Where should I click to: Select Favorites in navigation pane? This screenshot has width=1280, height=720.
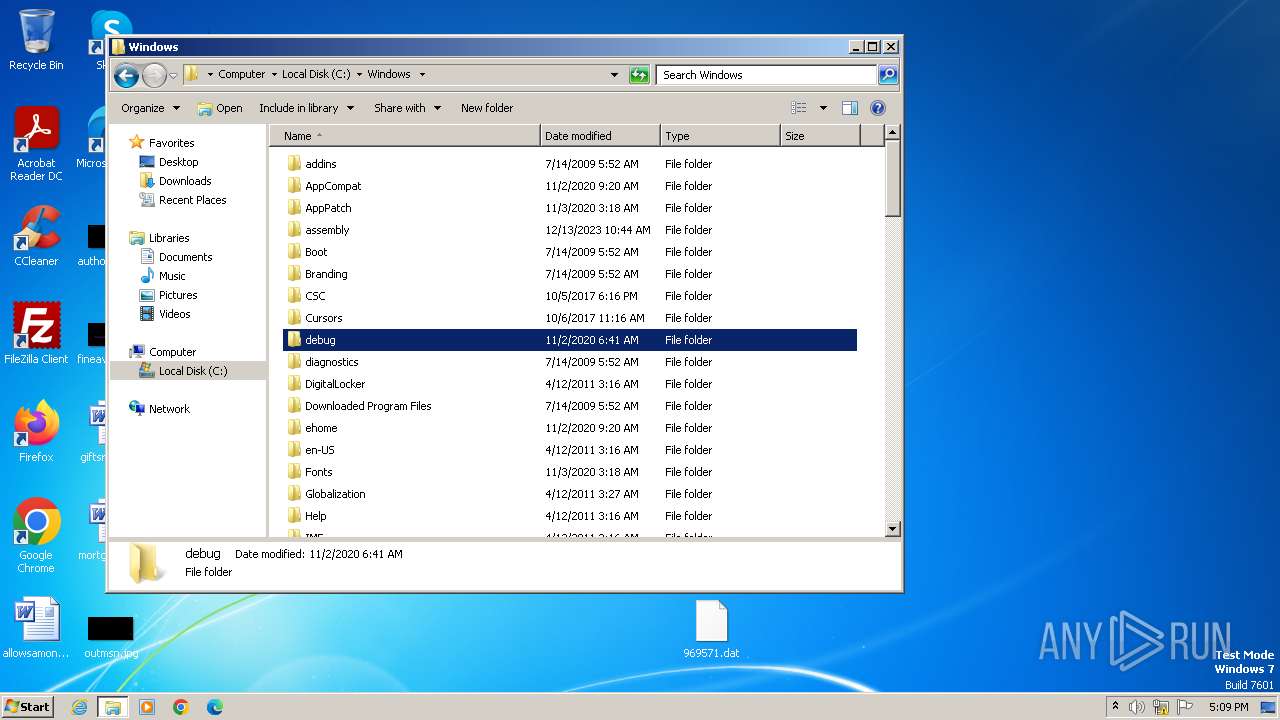(x=171, y=143)
